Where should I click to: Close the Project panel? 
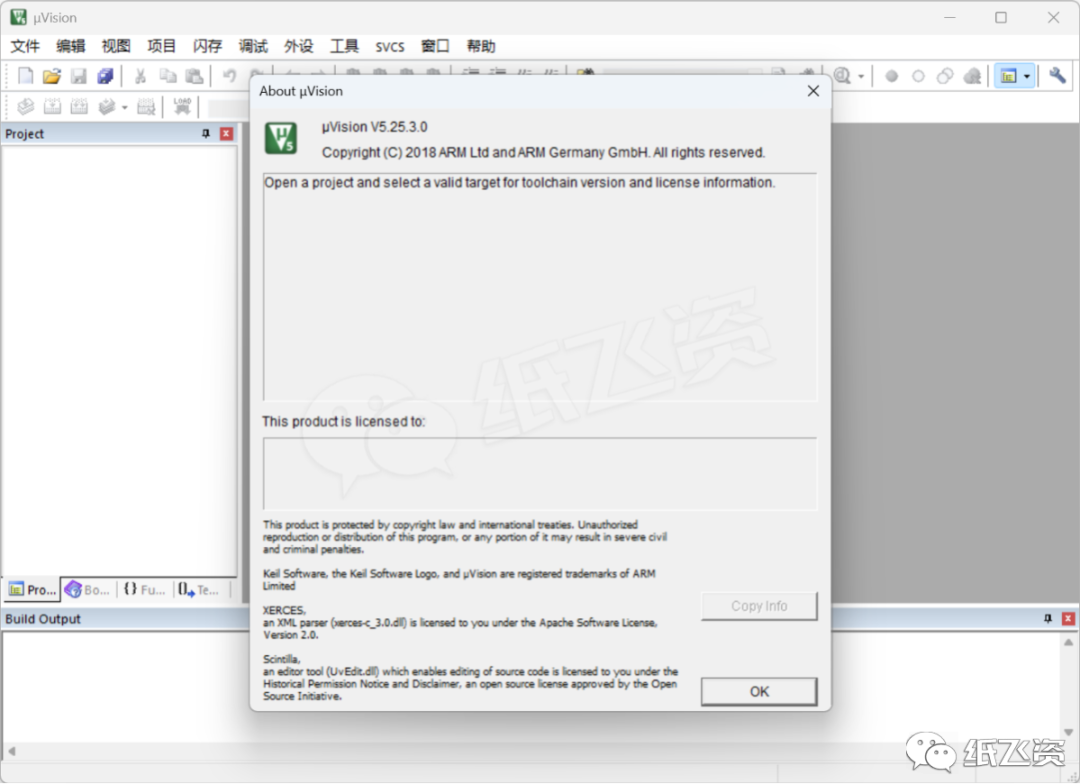click(x=226, y=134)
